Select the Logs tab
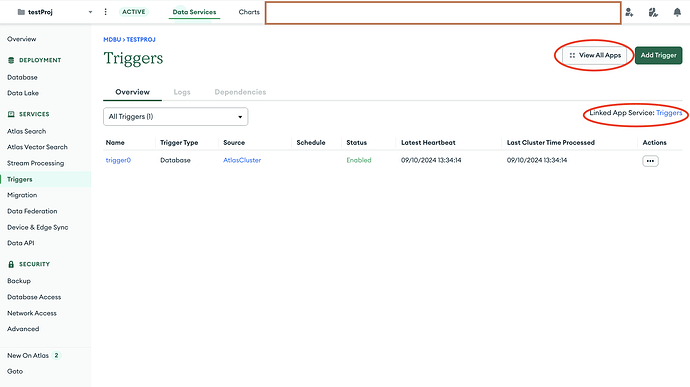690x387 pixels. pyautogui.click(x=182, y=92)
